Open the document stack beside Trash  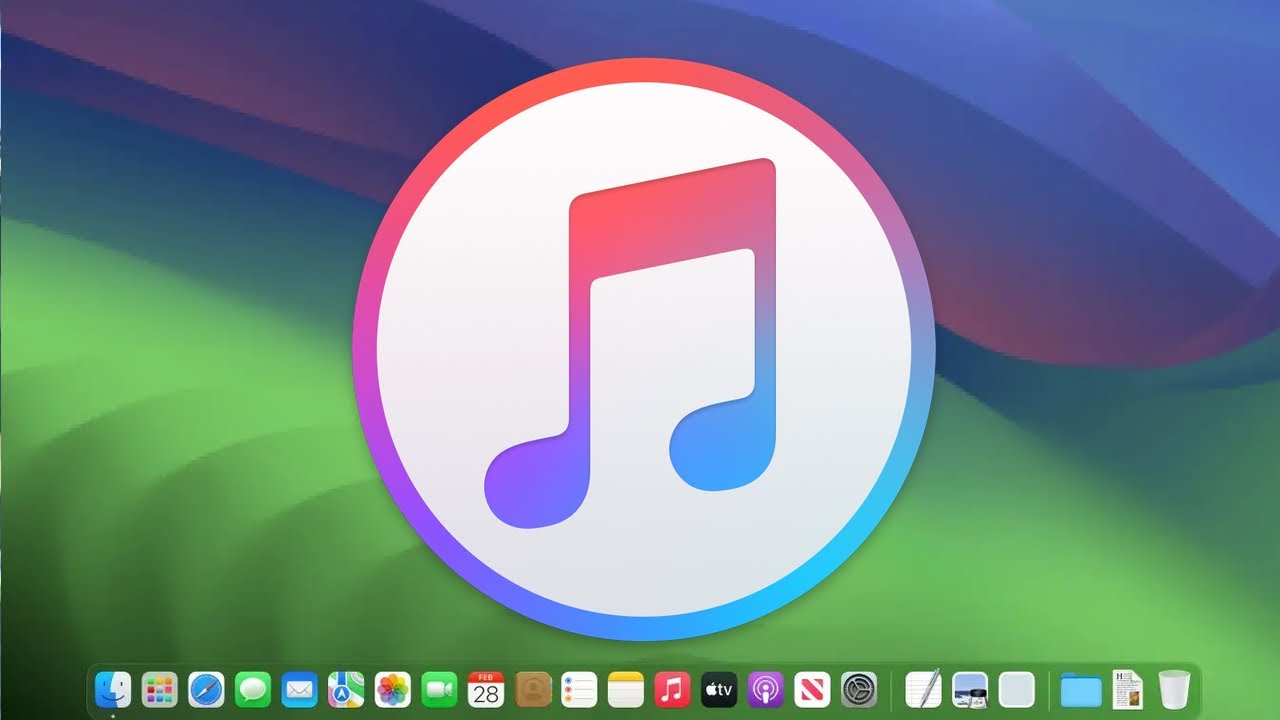coord(1127,689)
